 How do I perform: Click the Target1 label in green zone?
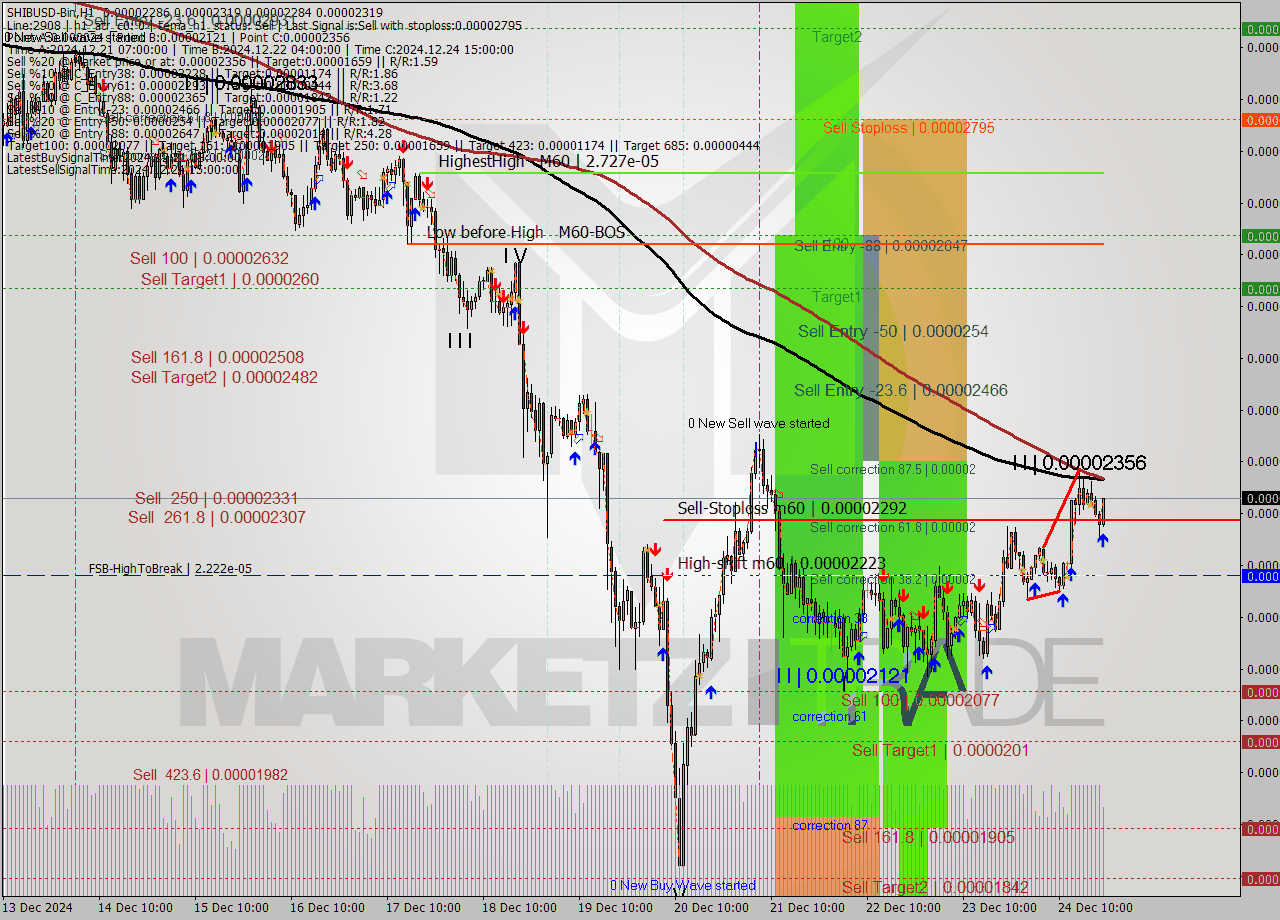pyautogui.click(x=836, y=297)
